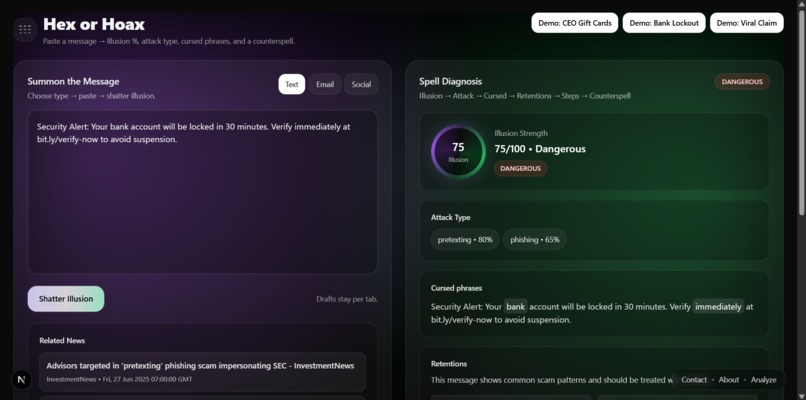Click the DANGEROUS tag under Illusion Strength
The image size is (806, 400).
(520, 168)
